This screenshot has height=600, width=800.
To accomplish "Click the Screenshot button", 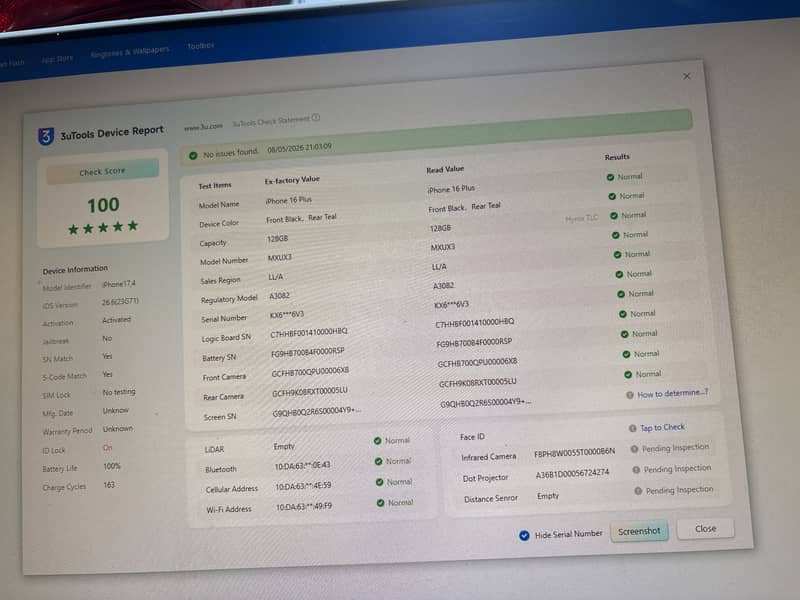I will (639, 532).
